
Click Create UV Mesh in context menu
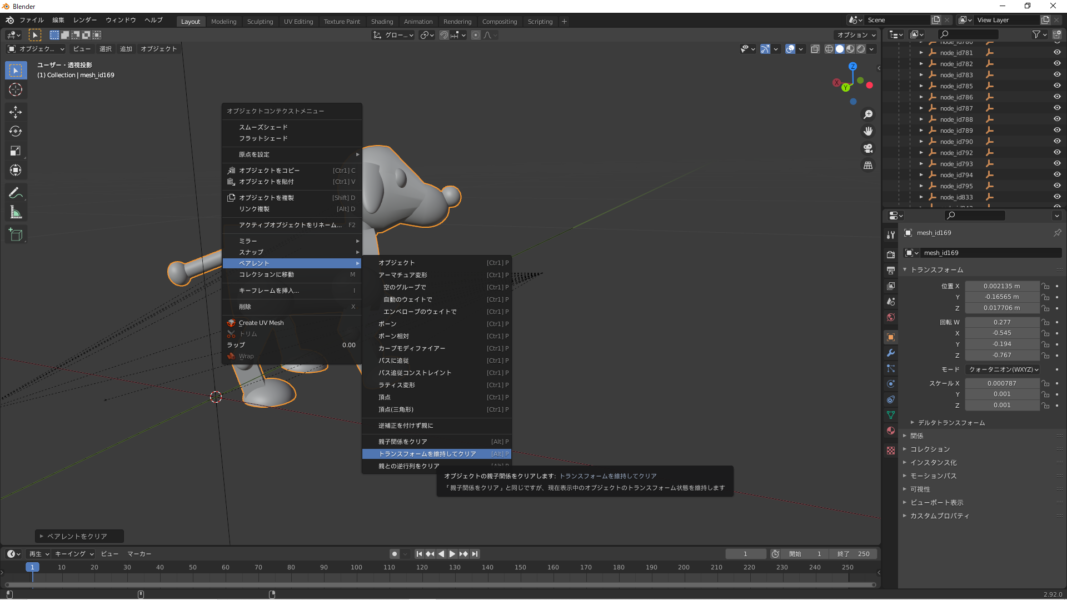[292, 322]
